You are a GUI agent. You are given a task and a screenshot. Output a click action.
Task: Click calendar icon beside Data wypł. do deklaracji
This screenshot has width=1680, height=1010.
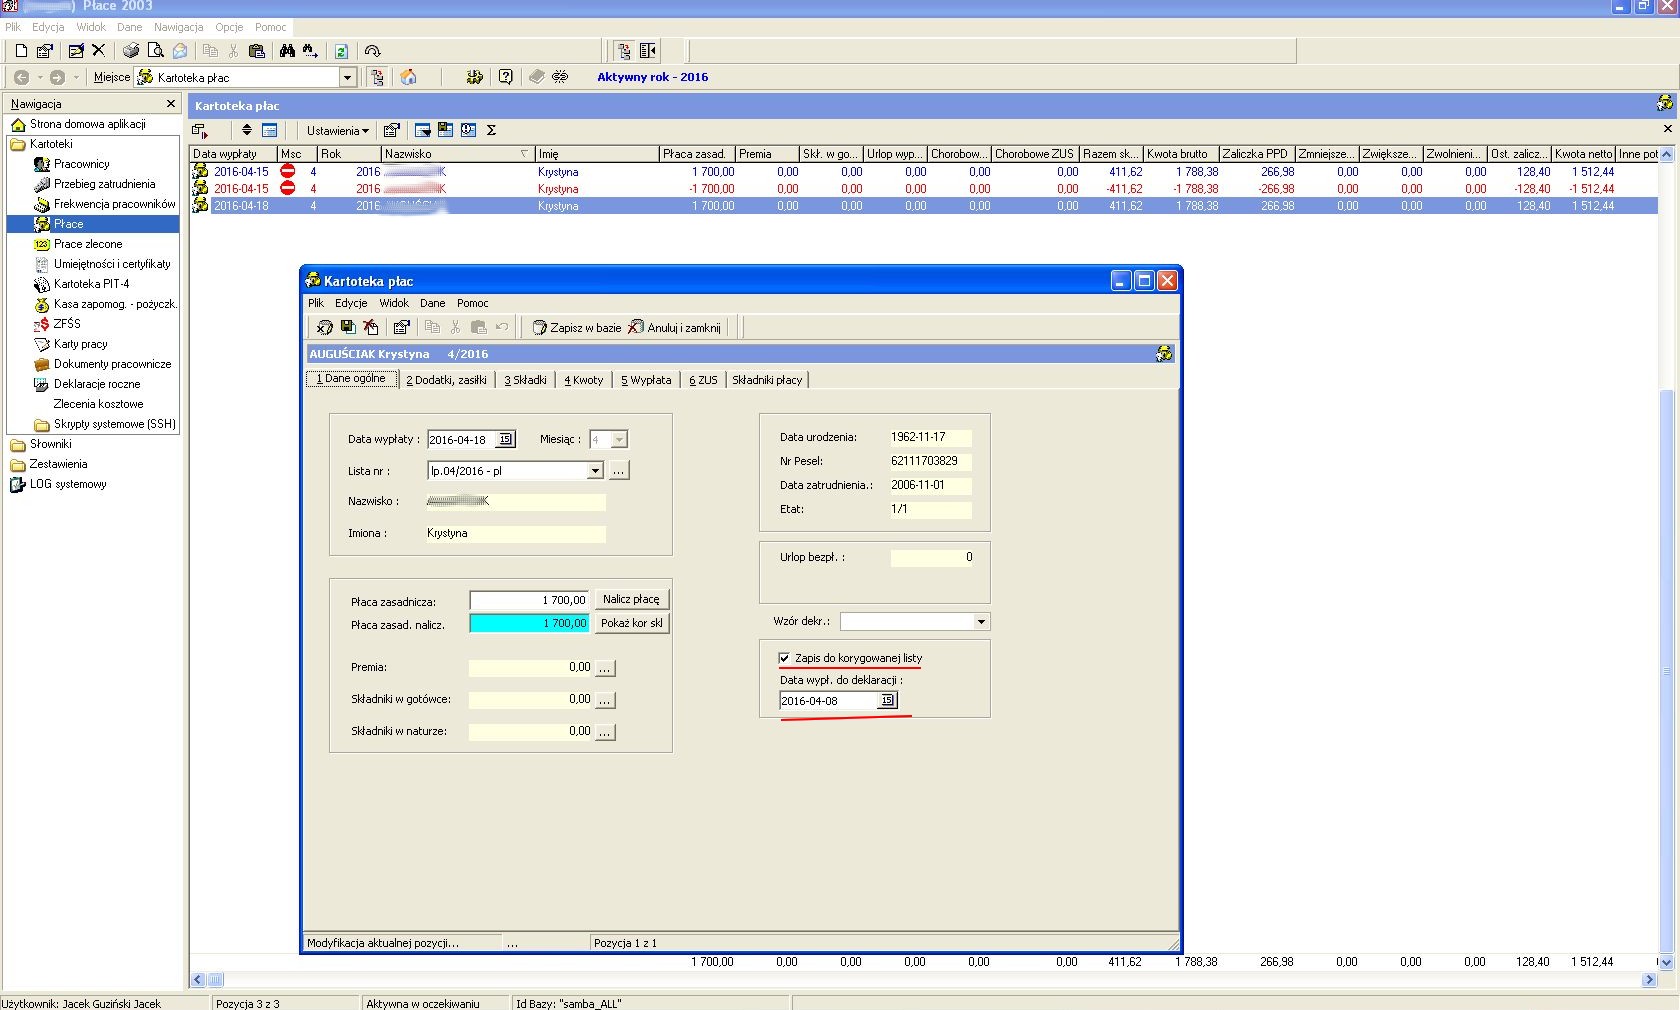[x=887, y=701]
